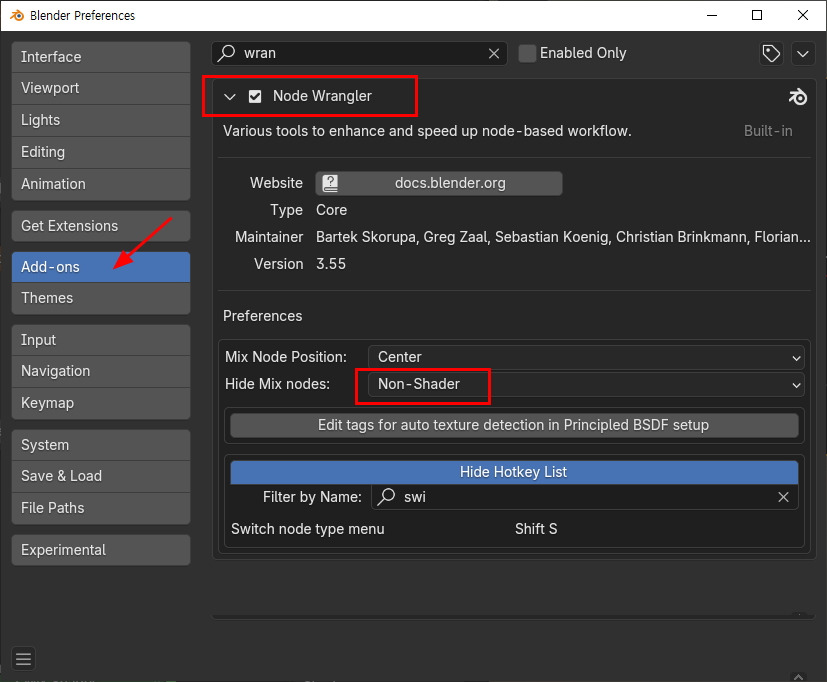Viewport: 827px width, 682px height.
Task: Select the Add-ons tab
Action: 101,267
